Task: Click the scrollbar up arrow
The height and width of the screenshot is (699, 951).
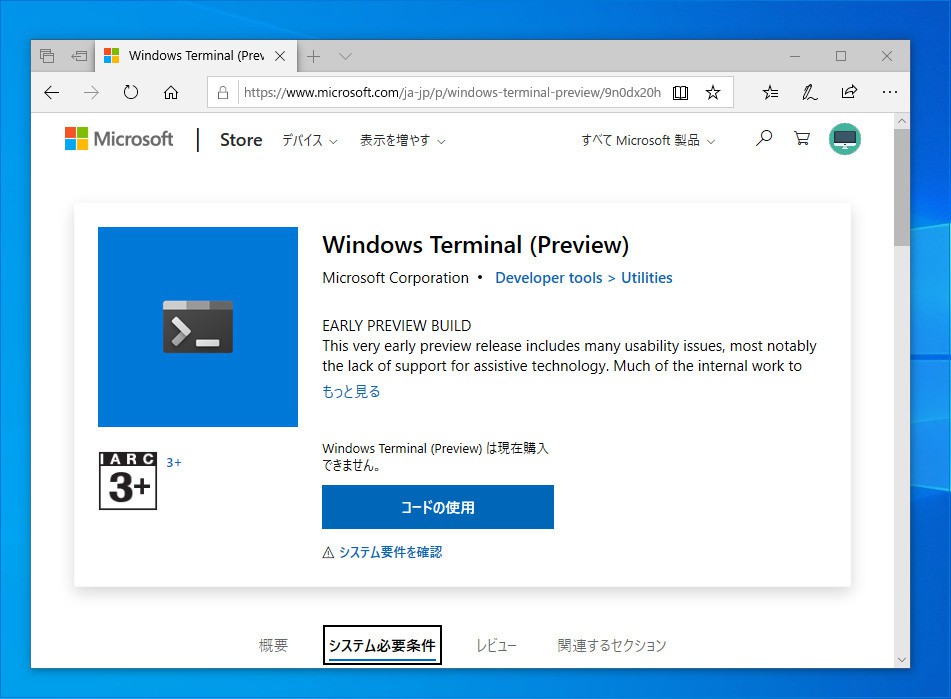Action: tap(902, 121)
